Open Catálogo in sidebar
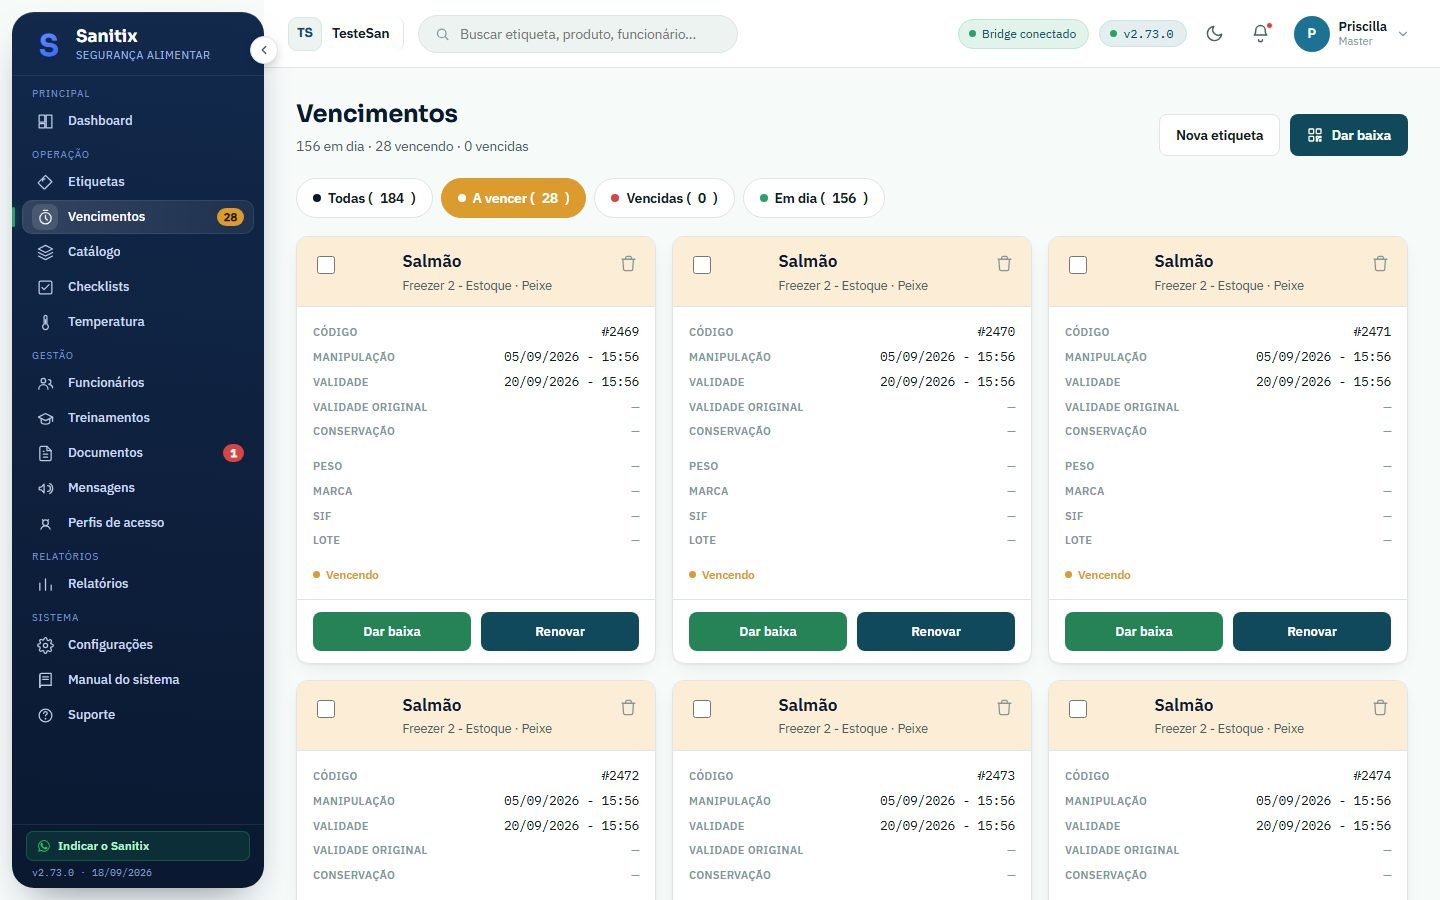This screenshot has width=1440, height=900. click(x=138, y=252)
